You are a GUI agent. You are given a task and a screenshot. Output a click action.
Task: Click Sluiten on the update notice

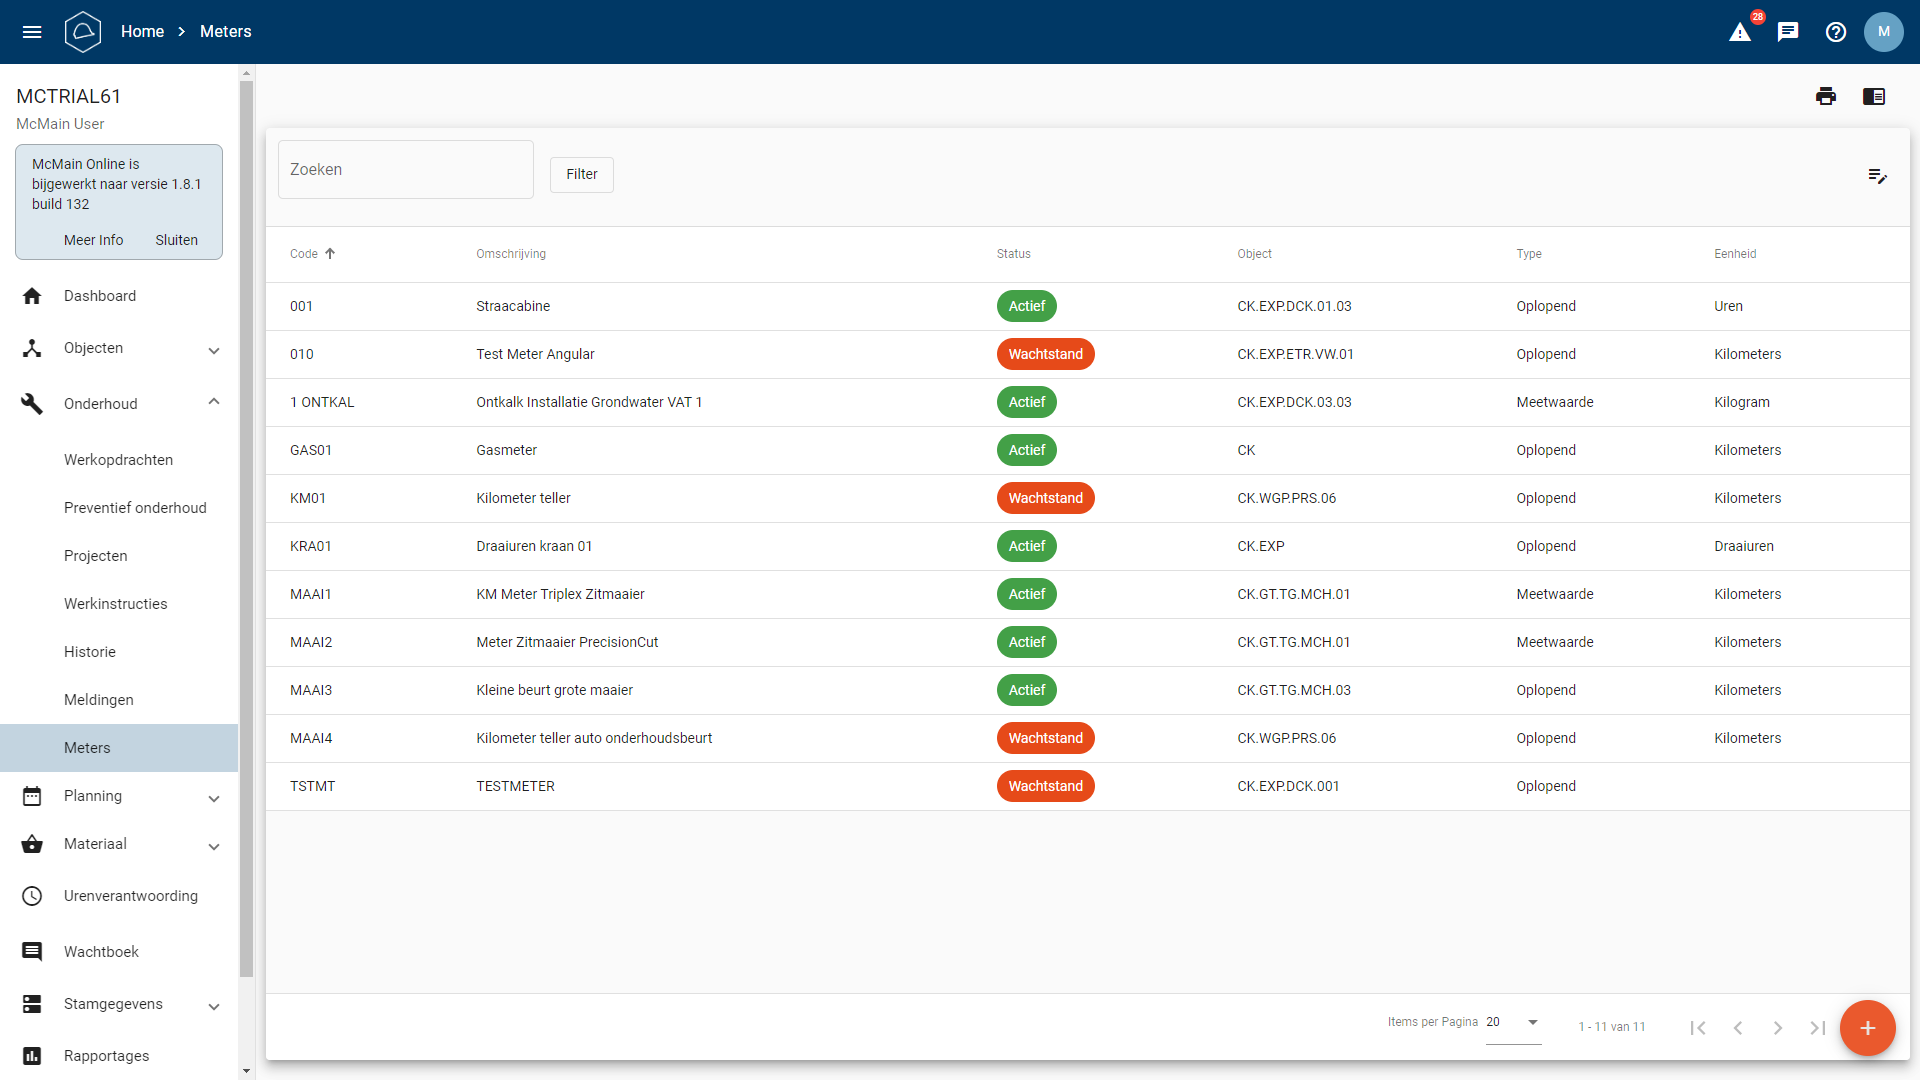tap(176, 240)
